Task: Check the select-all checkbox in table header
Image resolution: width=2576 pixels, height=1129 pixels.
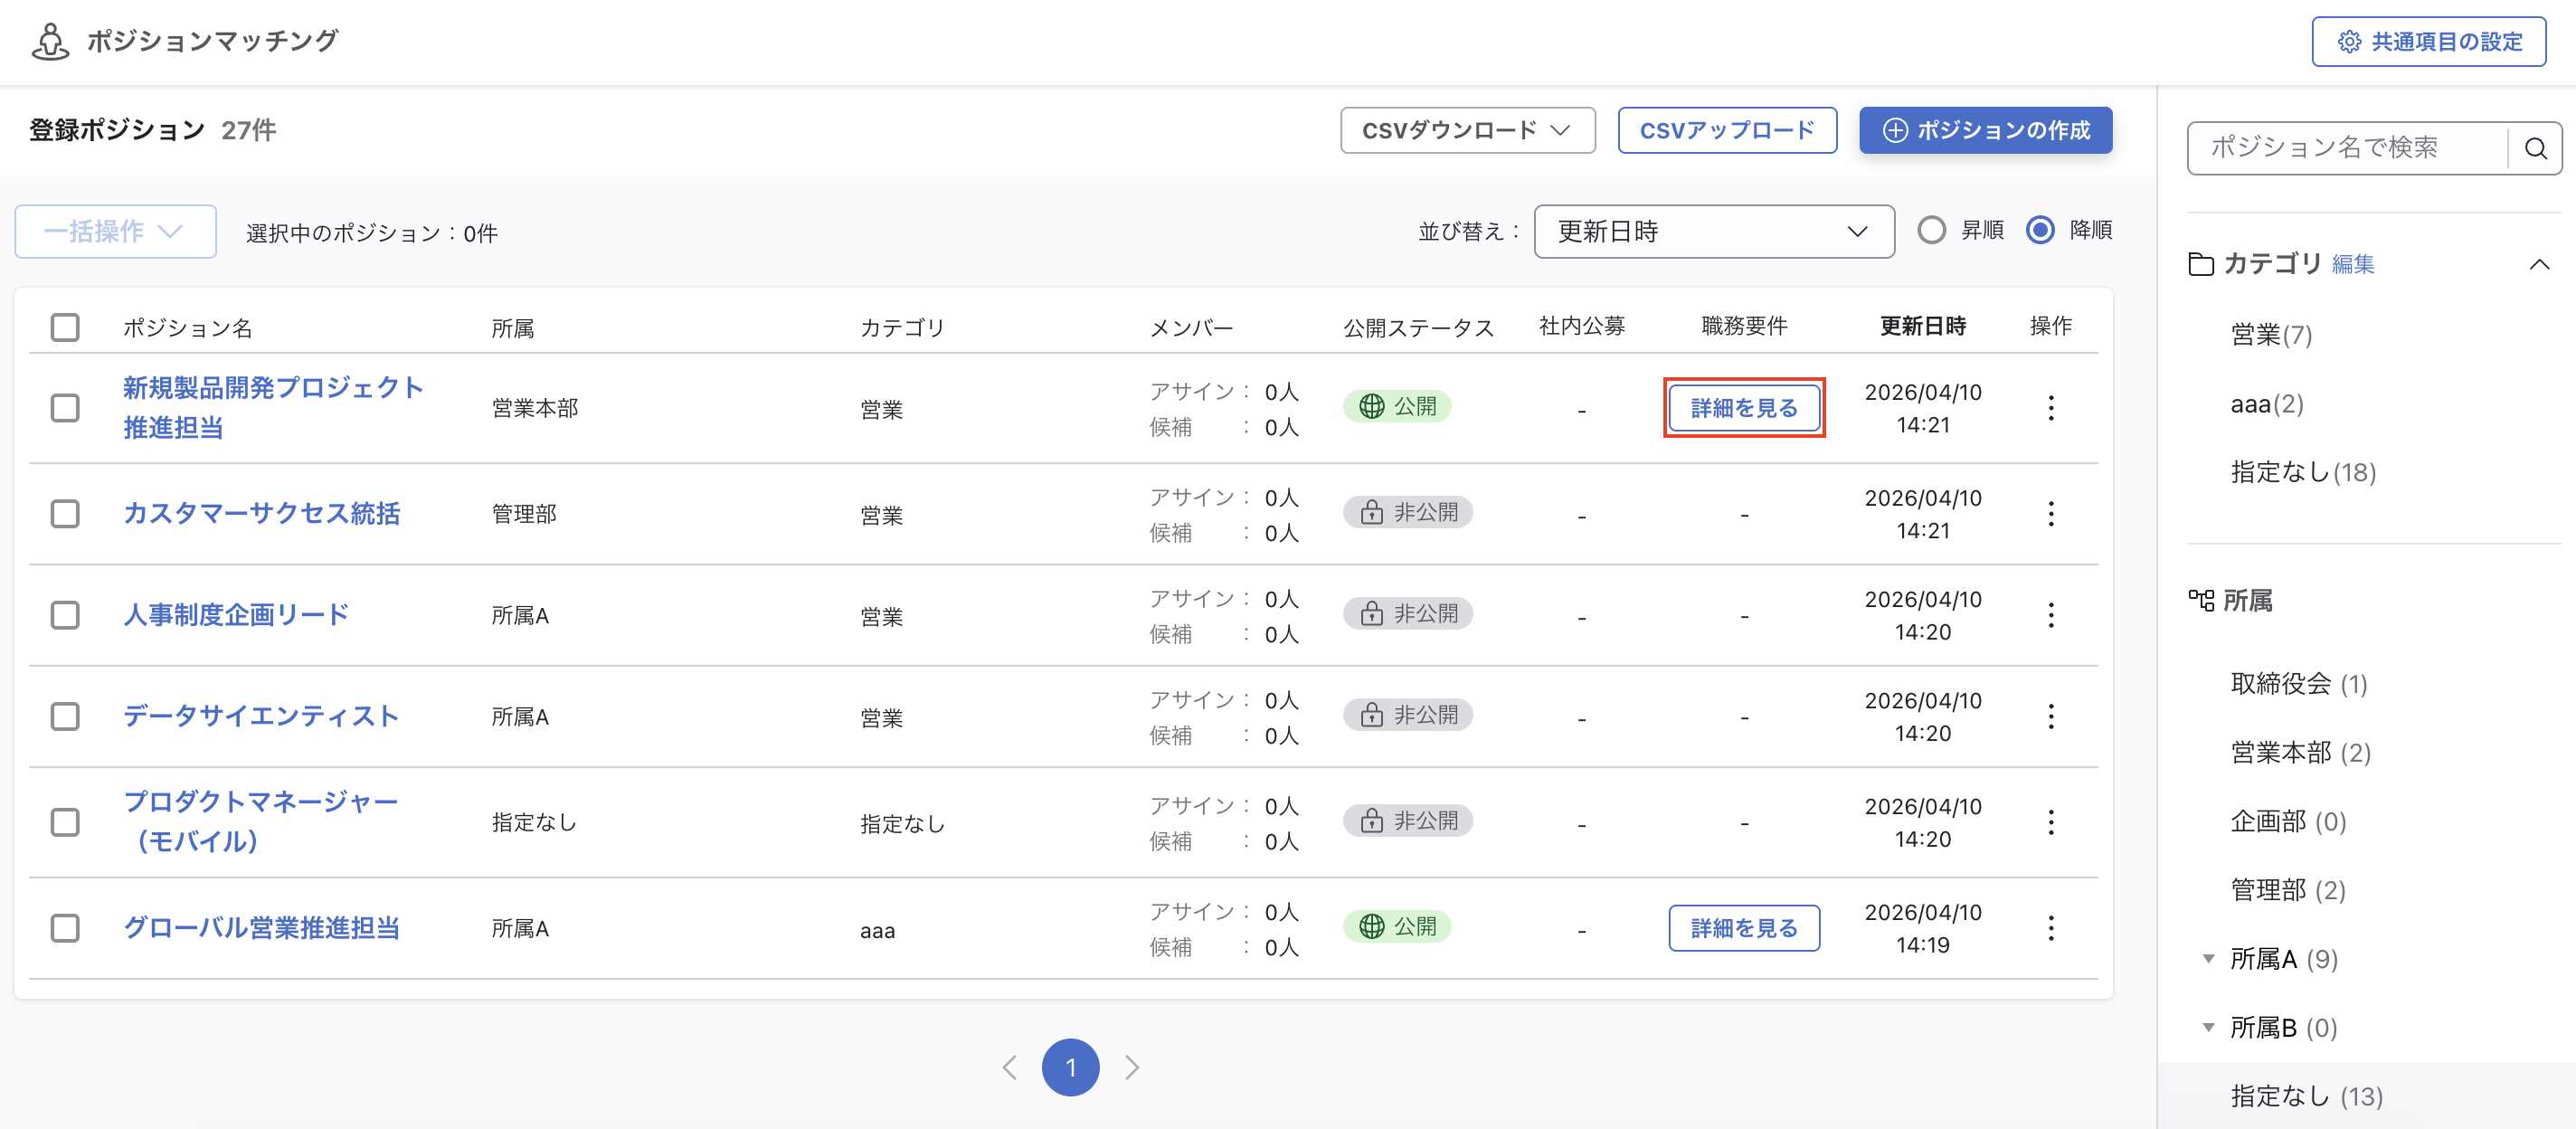Action: tap(65, 327)
